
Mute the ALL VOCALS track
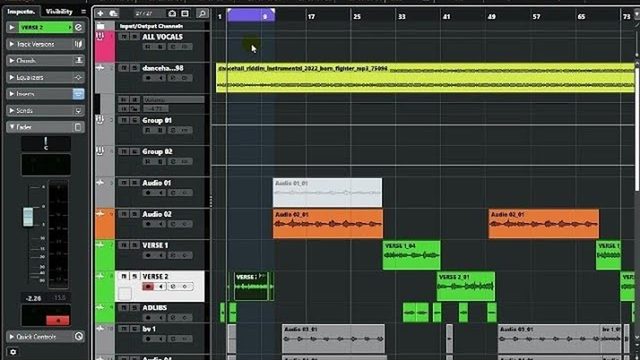click(x=124, y=37)
